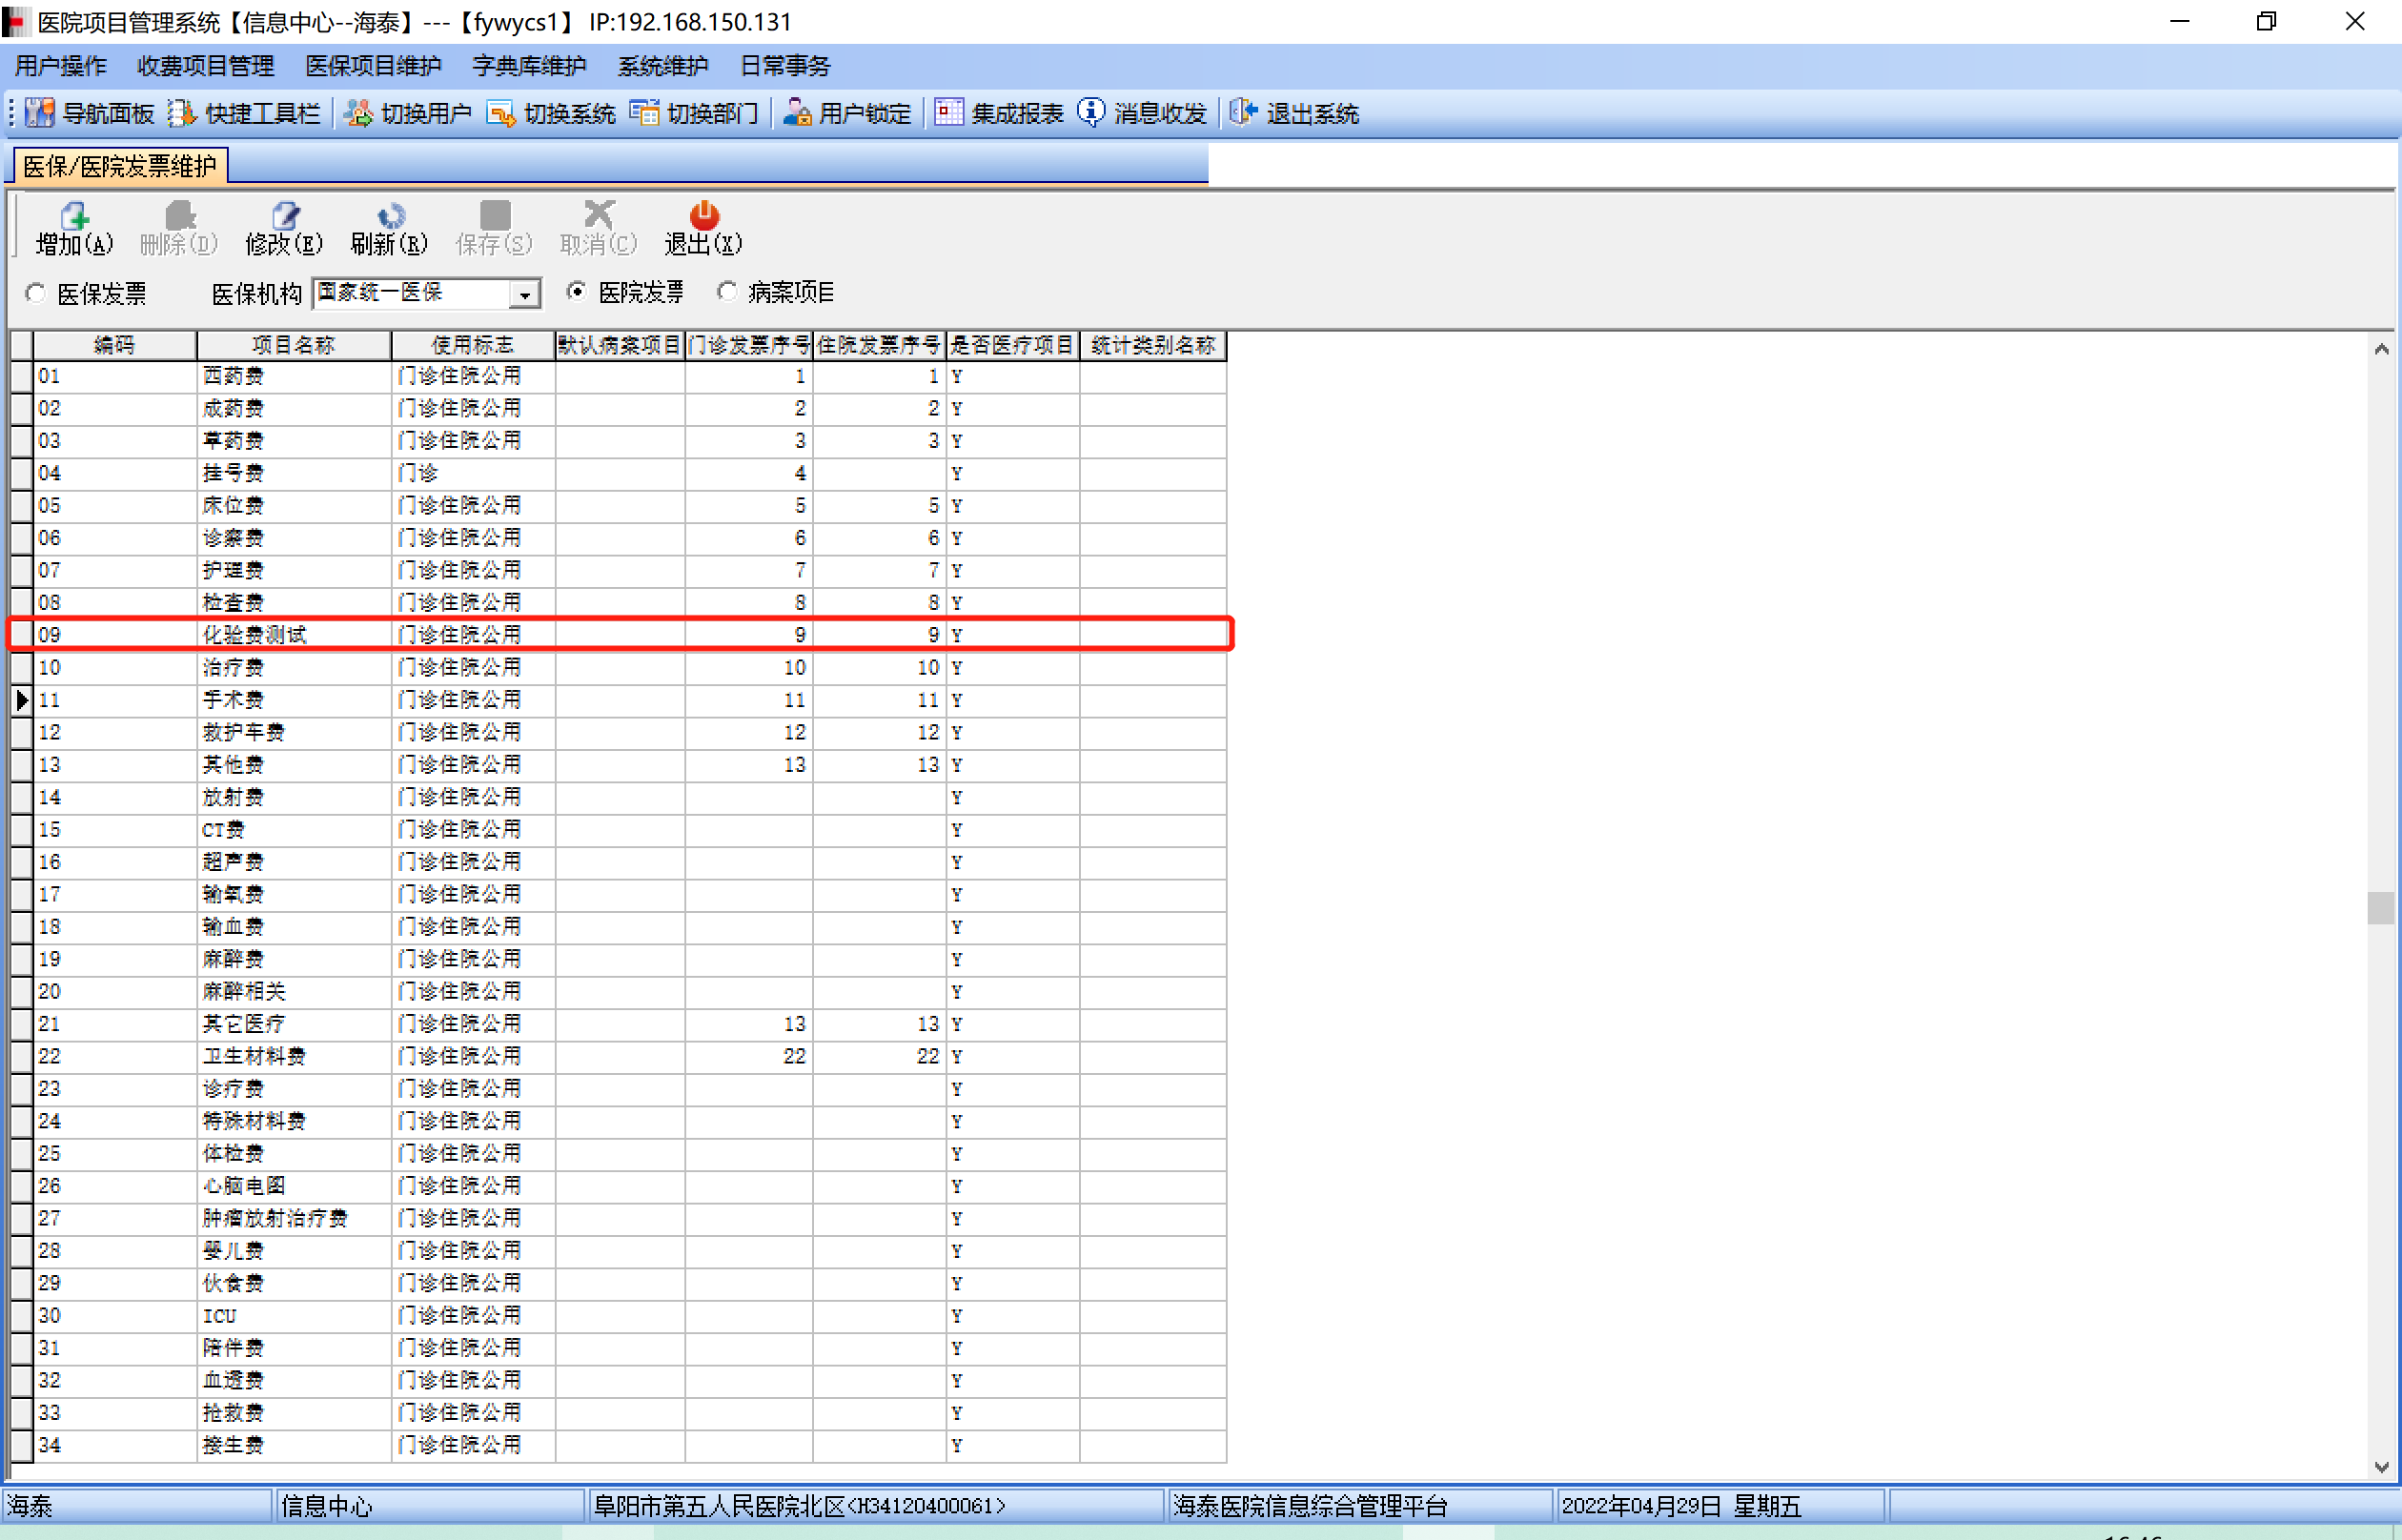2402x1540 pixels.
Task: Select the 医保发票 radio button
Action: [x=36, y=293]
